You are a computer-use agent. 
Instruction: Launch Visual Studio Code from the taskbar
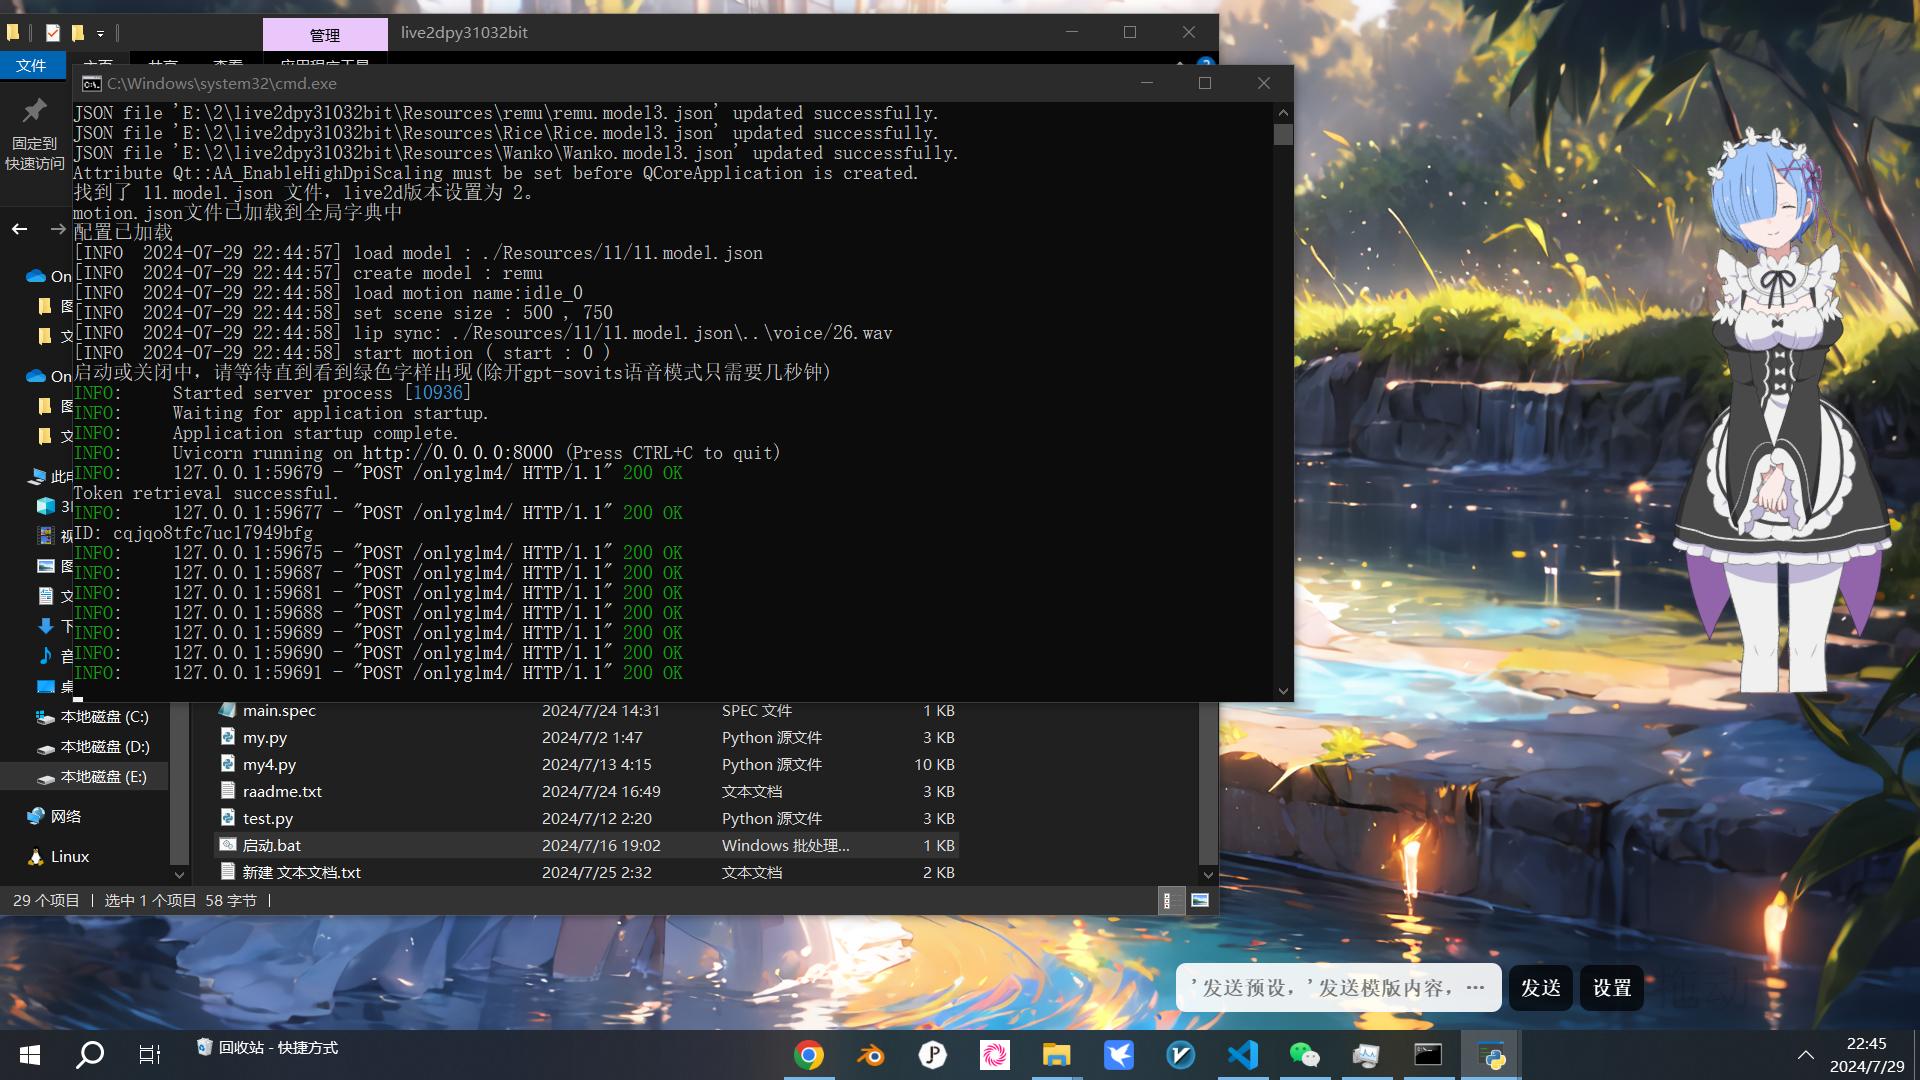[x=1243, y=1055]
